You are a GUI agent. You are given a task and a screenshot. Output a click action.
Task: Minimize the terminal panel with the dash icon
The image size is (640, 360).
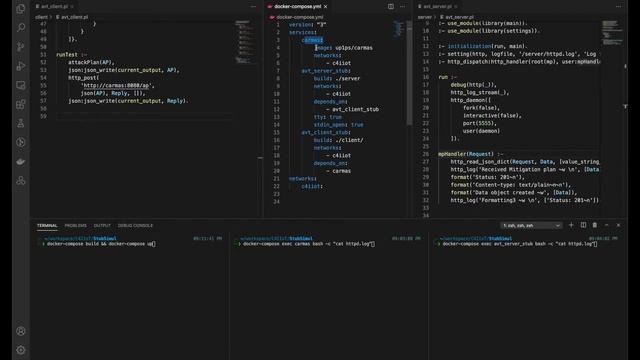pos(607,225)
